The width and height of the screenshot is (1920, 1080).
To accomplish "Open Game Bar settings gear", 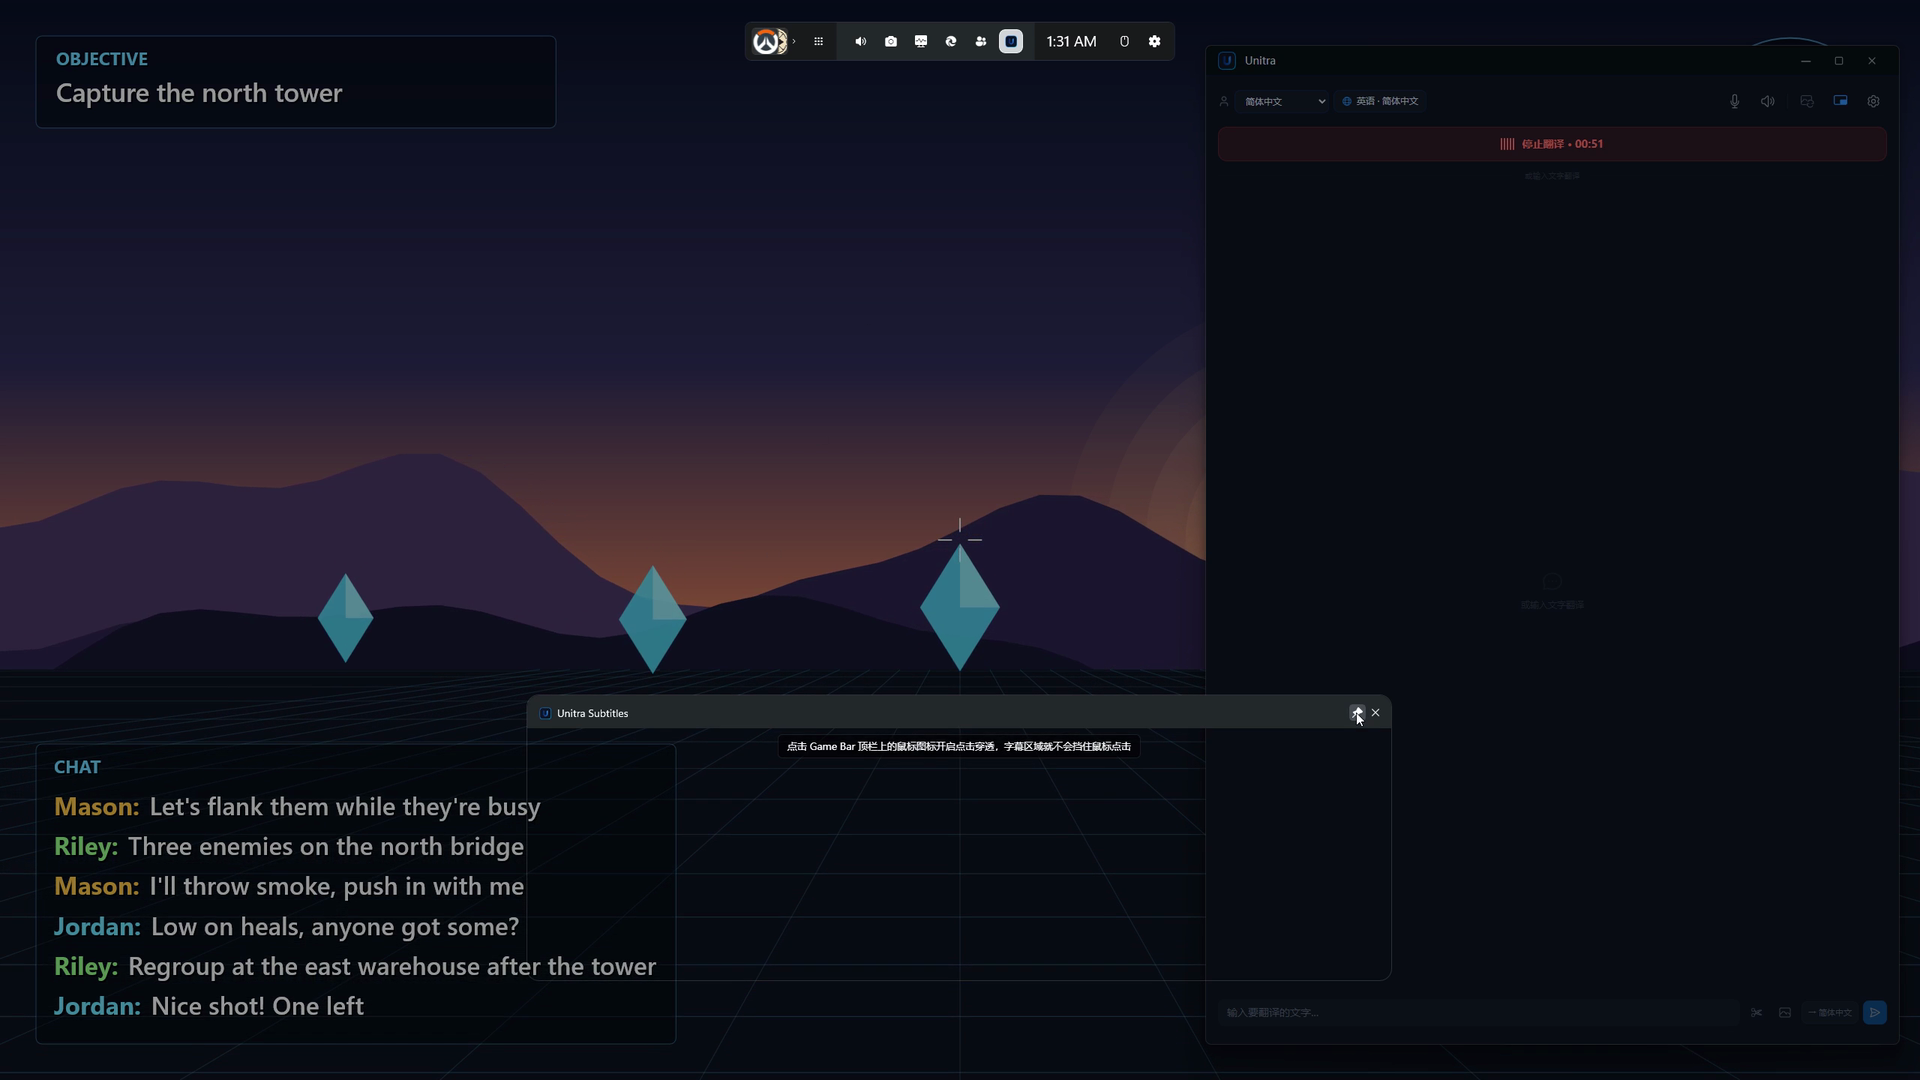I will 1155,42.
